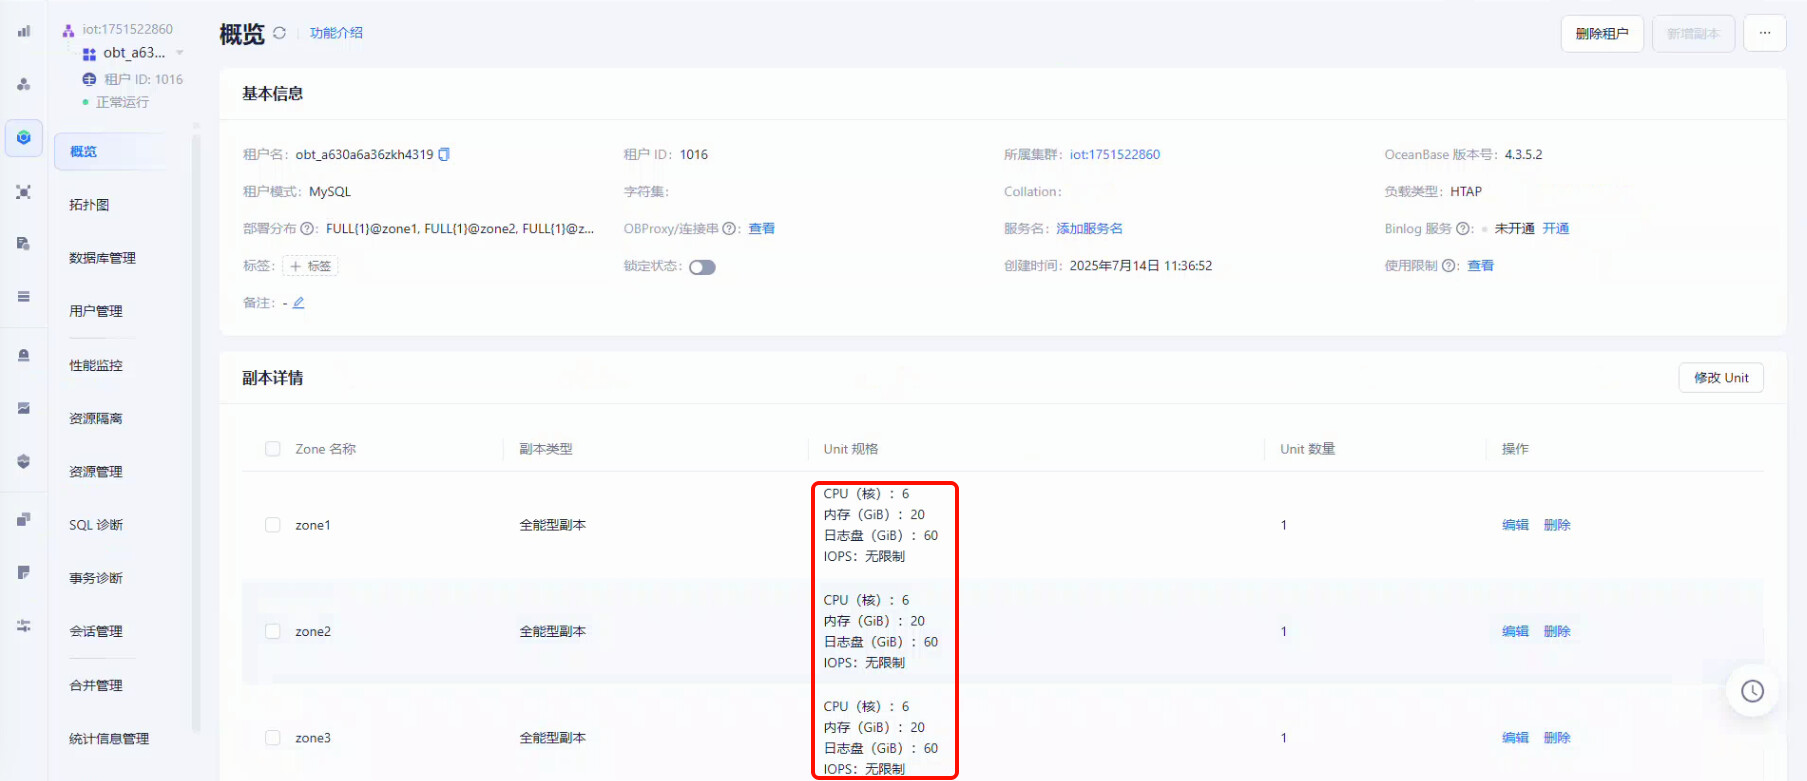Open 拓扑图 in the side menu
Image resolution: width=1807 pixels, height=781 pixels.
click(x=89, y=205)
